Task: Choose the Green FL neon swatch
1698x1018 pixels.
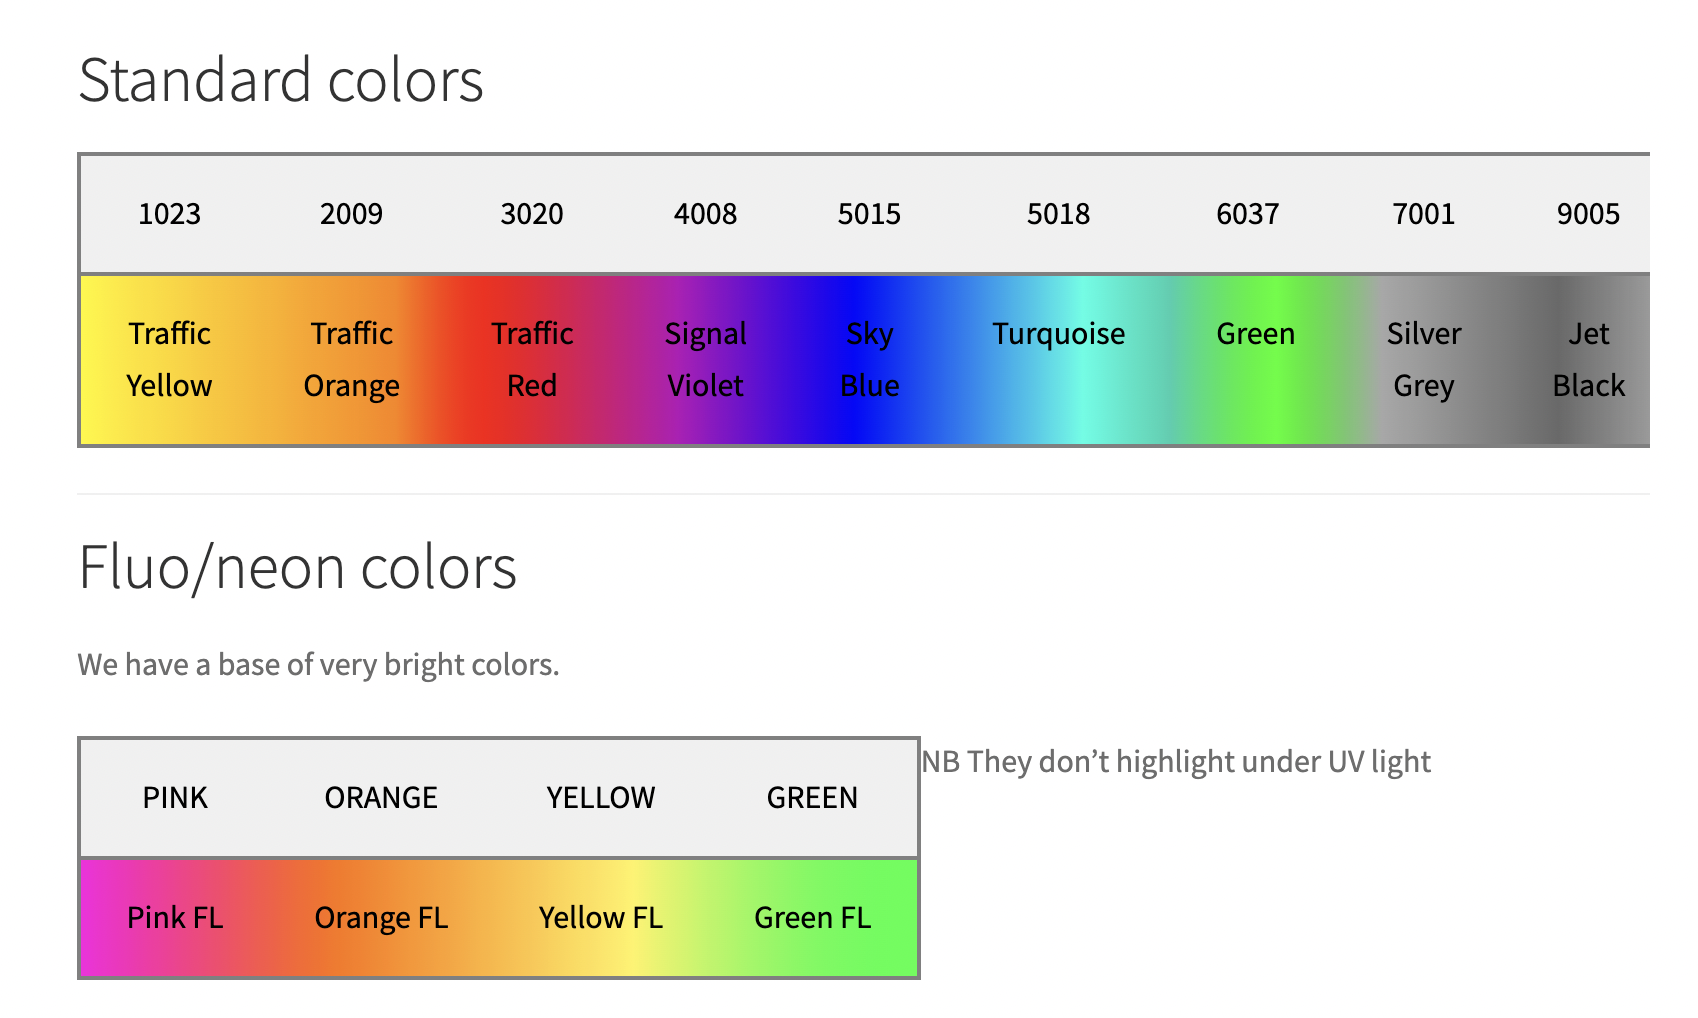Action: click(812, 917)
